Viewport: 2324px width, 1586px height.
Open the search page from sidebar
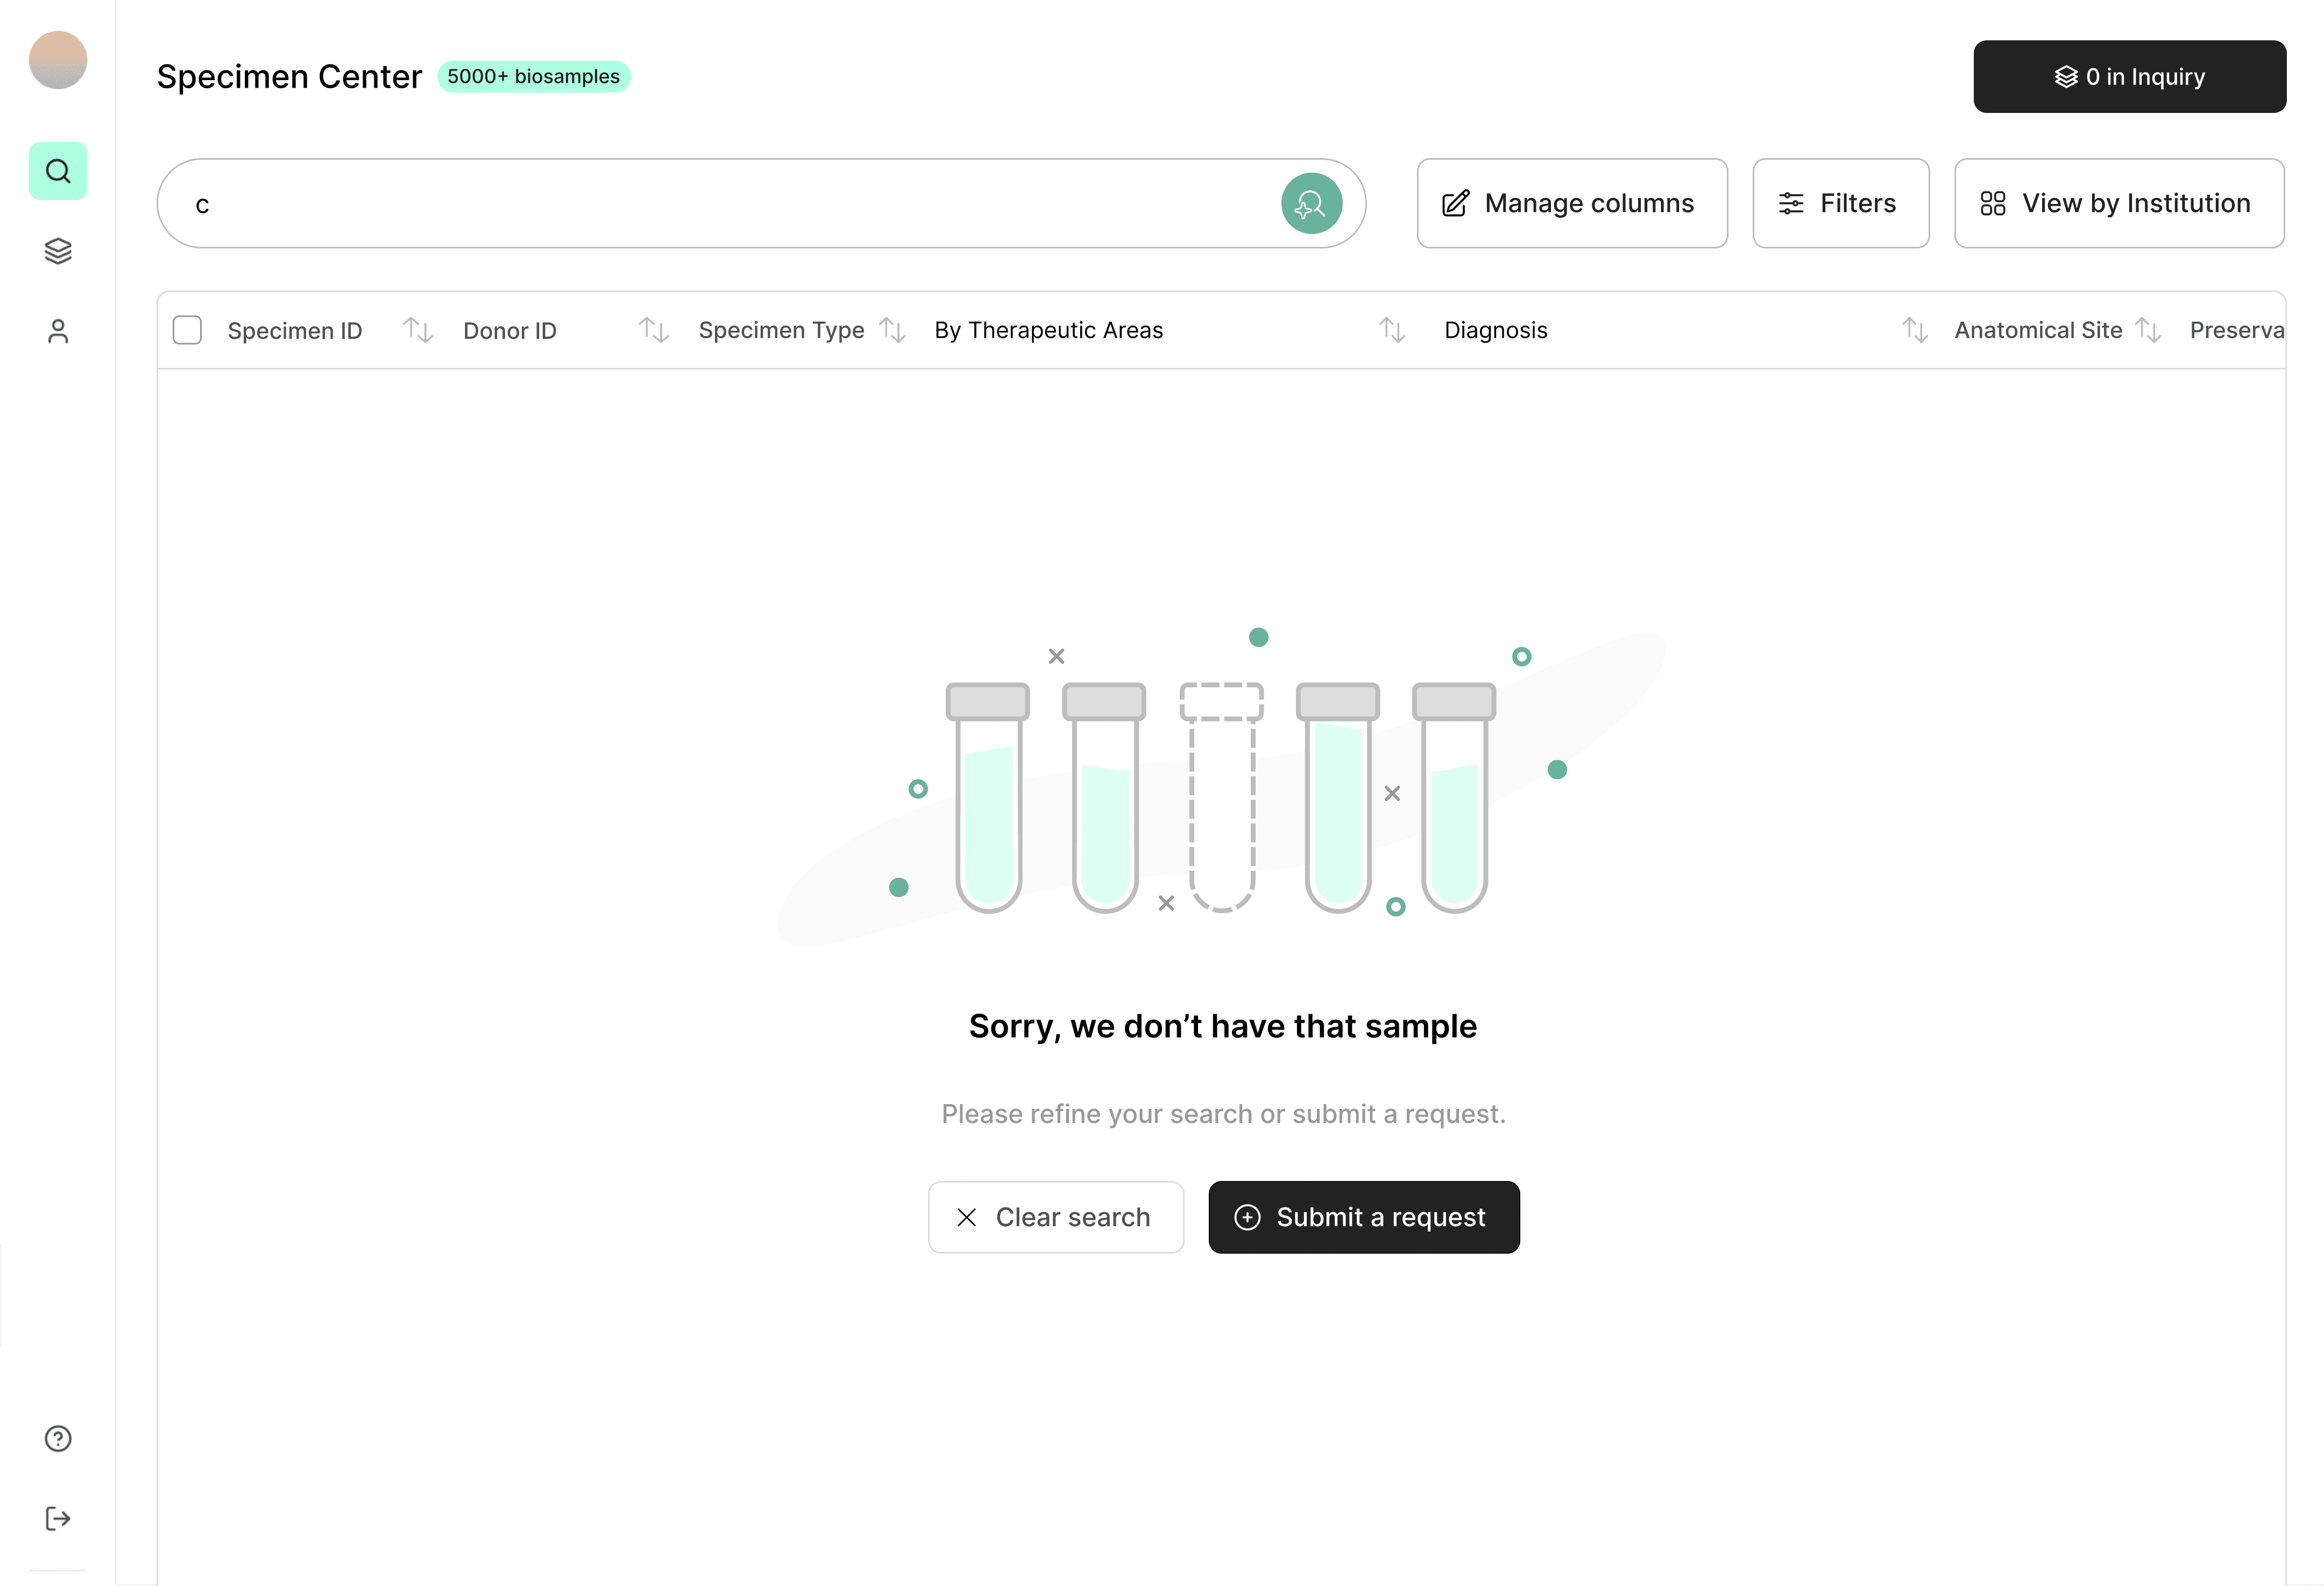click(x=58, y=171)
